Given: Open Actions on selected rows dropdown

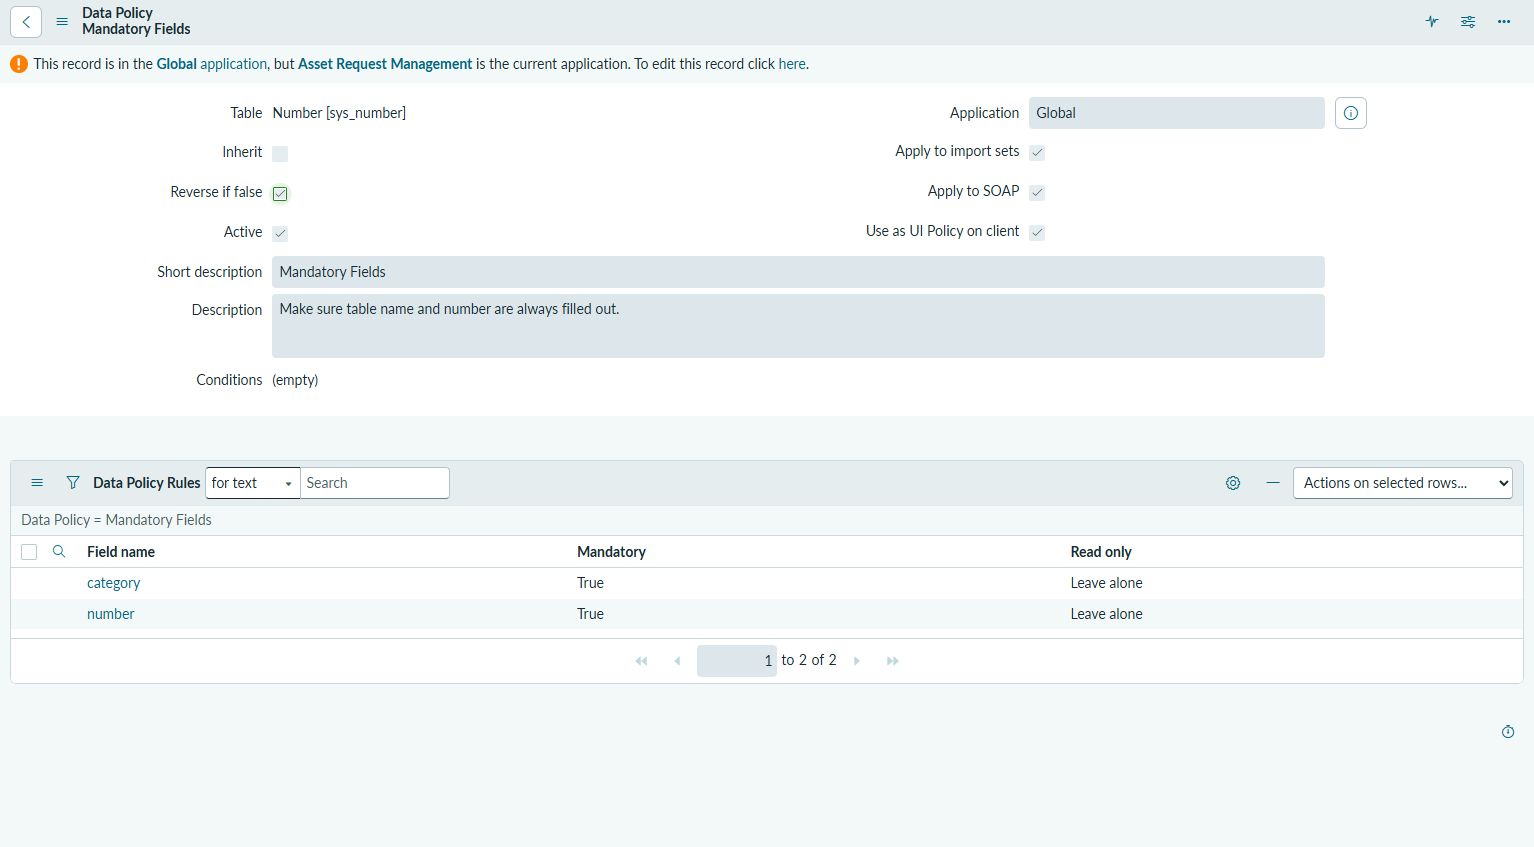Looking at the screenshot, I should 1403,483.
